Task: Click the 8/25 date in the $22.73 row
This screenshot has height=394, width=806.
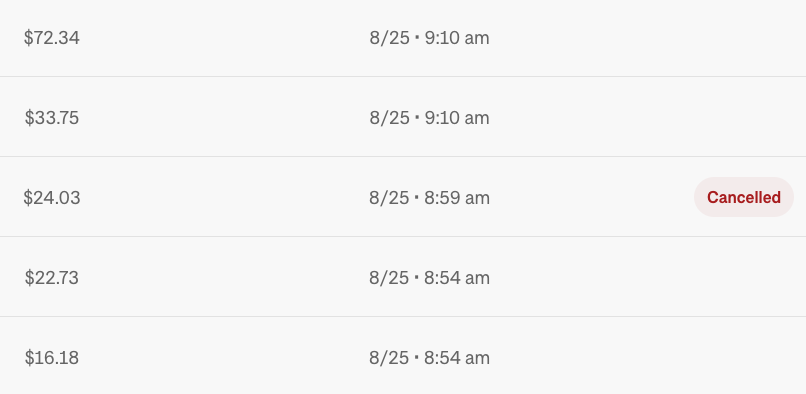Action: coord(390,278)
